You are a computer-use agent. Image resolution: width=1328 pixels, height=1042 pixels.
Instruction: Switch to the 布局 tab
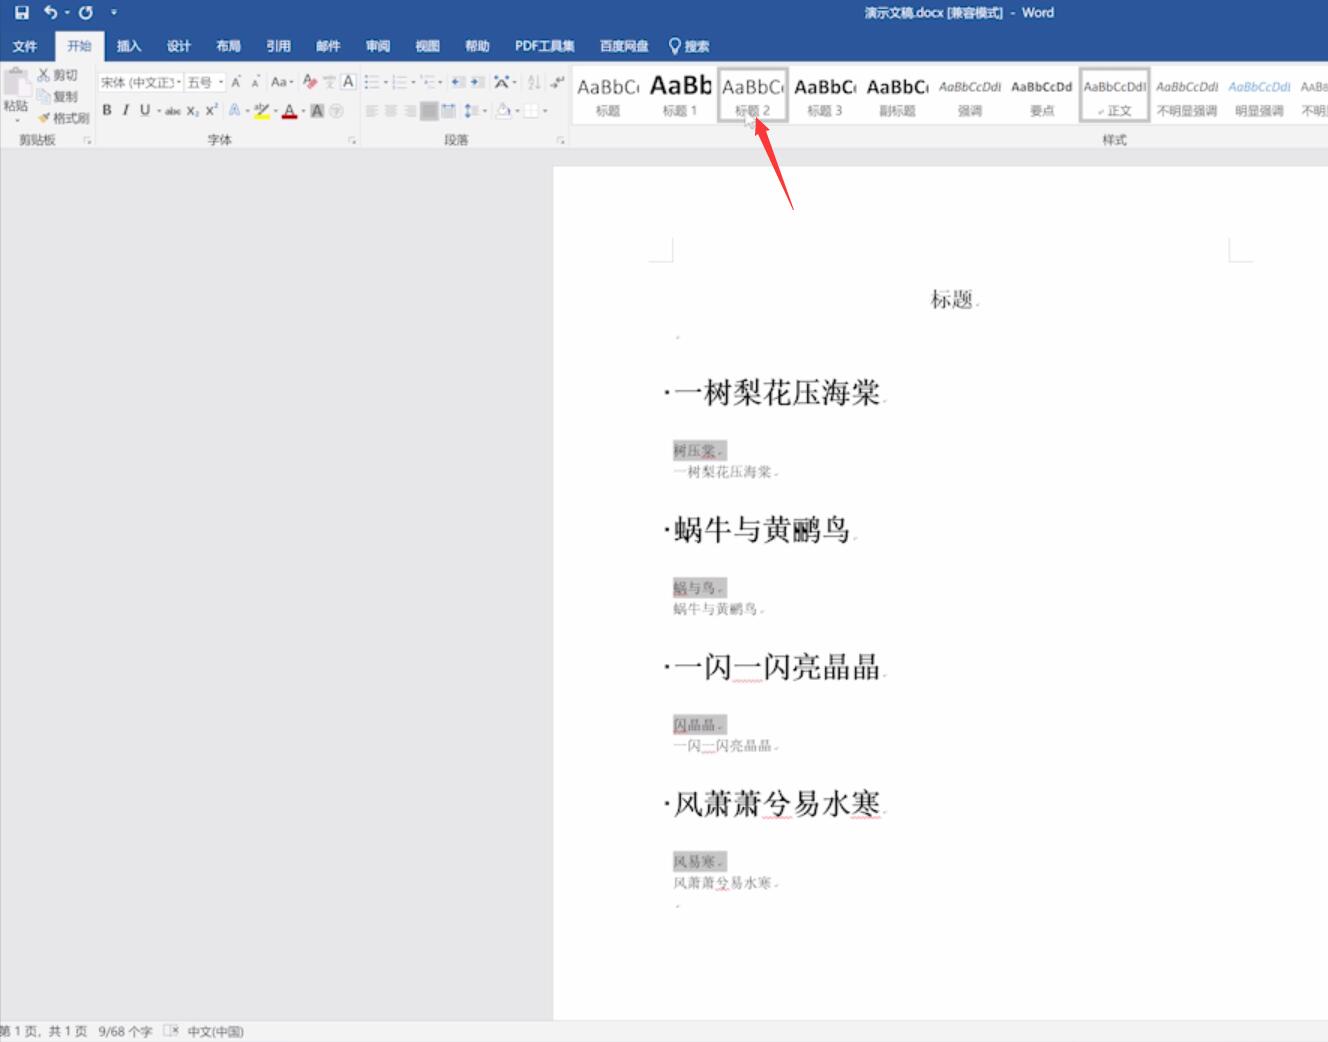tap(229, 46)
